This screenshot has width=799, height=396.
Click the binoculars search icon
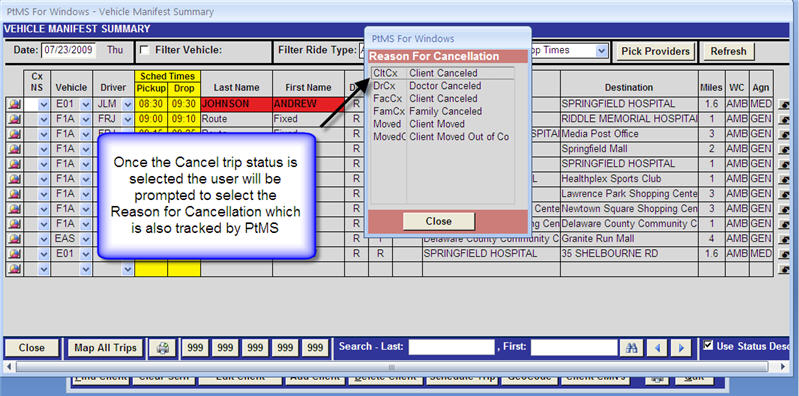(632, 348)
